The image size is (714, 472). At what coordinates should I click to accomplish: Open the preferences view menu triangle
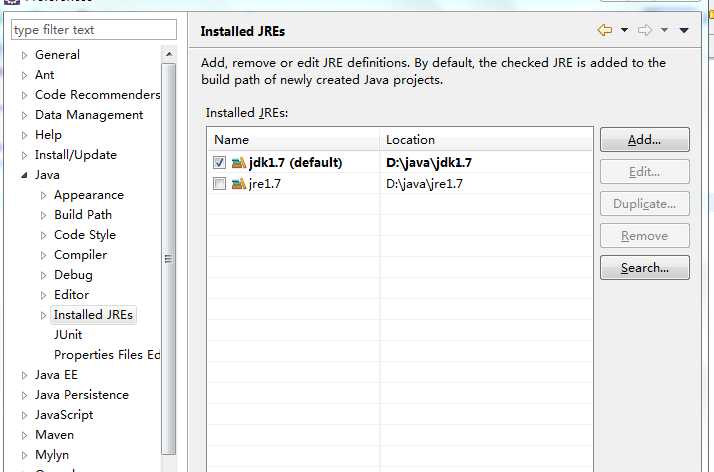pos(684,30)
